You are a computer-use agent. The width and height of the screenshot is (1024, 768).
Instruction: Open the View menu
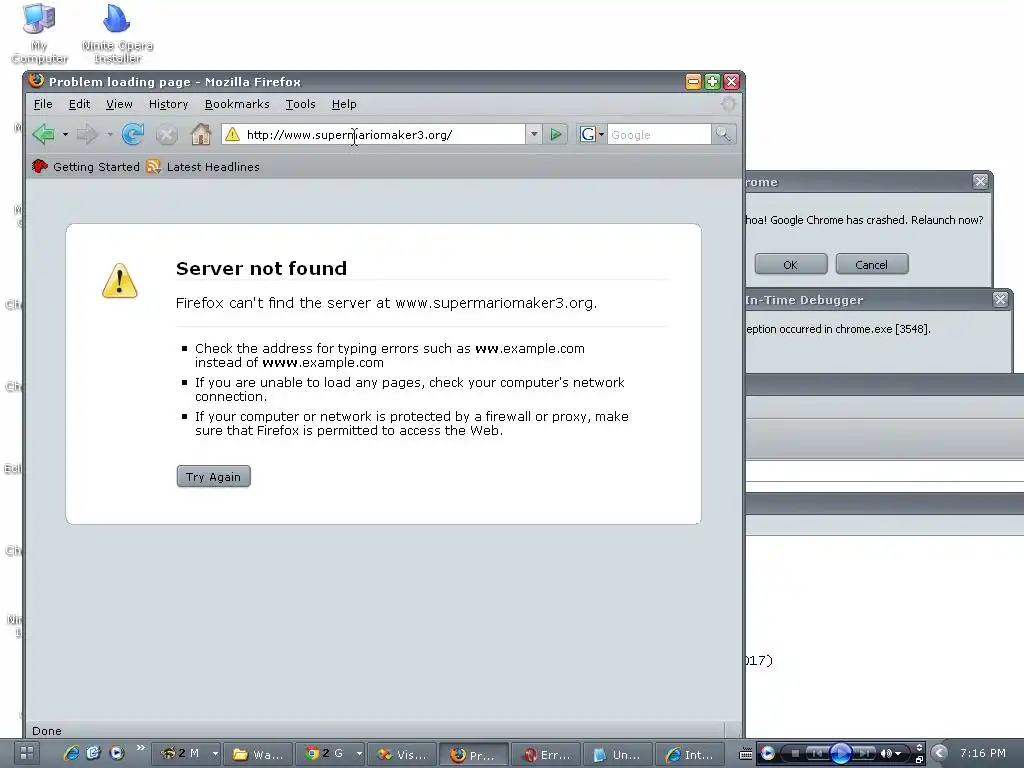click(120, 104)
